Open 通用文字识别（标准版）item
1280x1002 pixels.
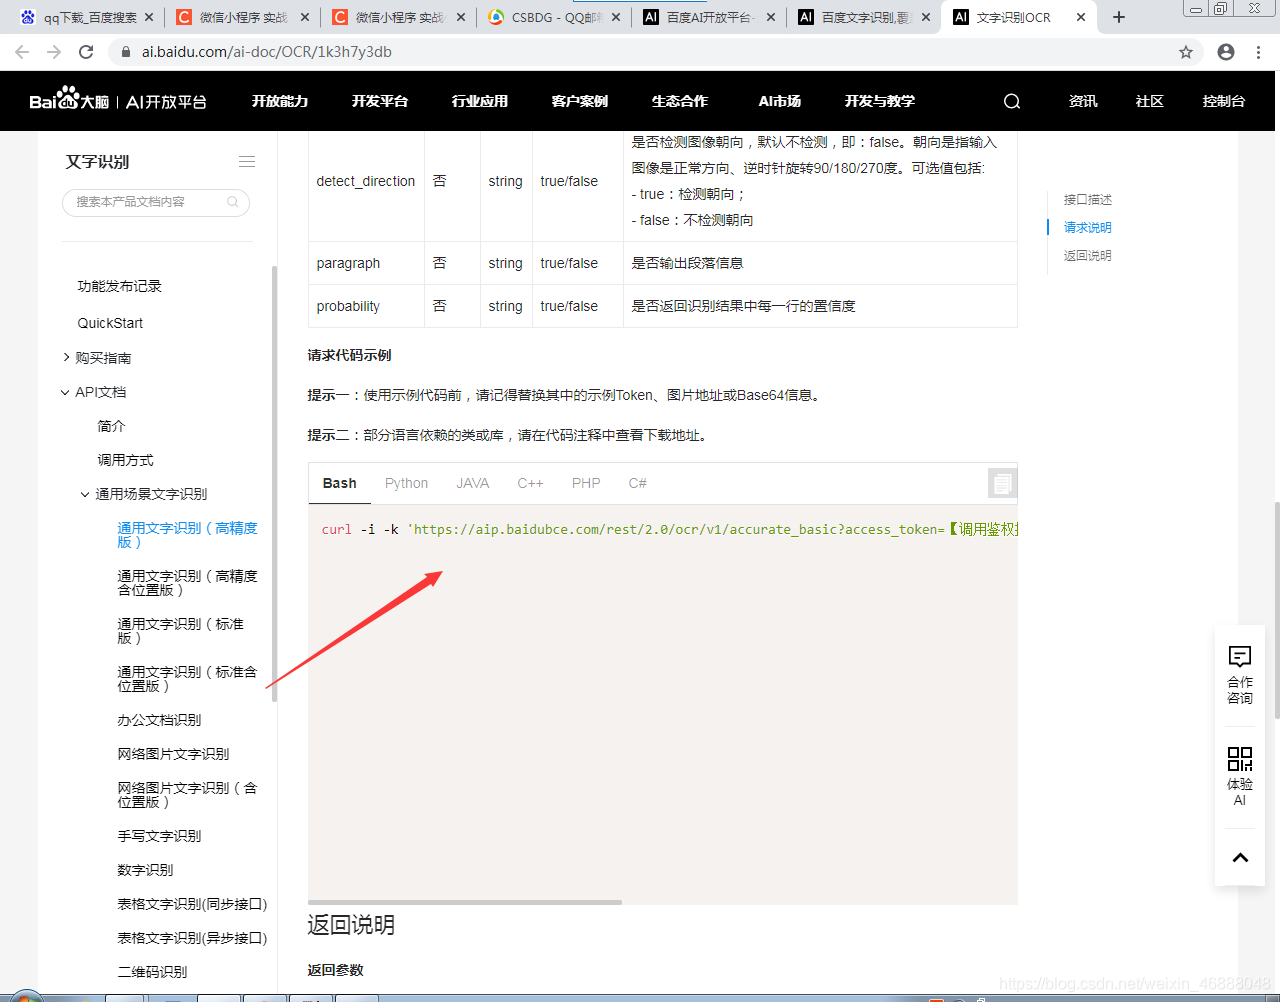click(180, 631)
